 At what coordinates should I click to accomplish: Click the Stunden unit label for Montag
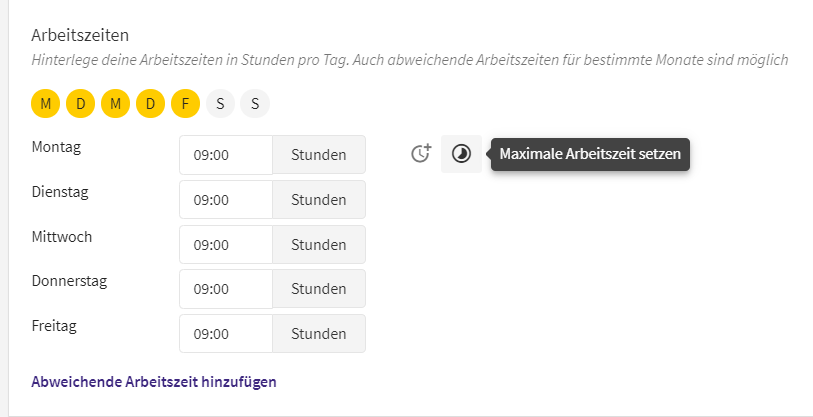coord(319,155)
